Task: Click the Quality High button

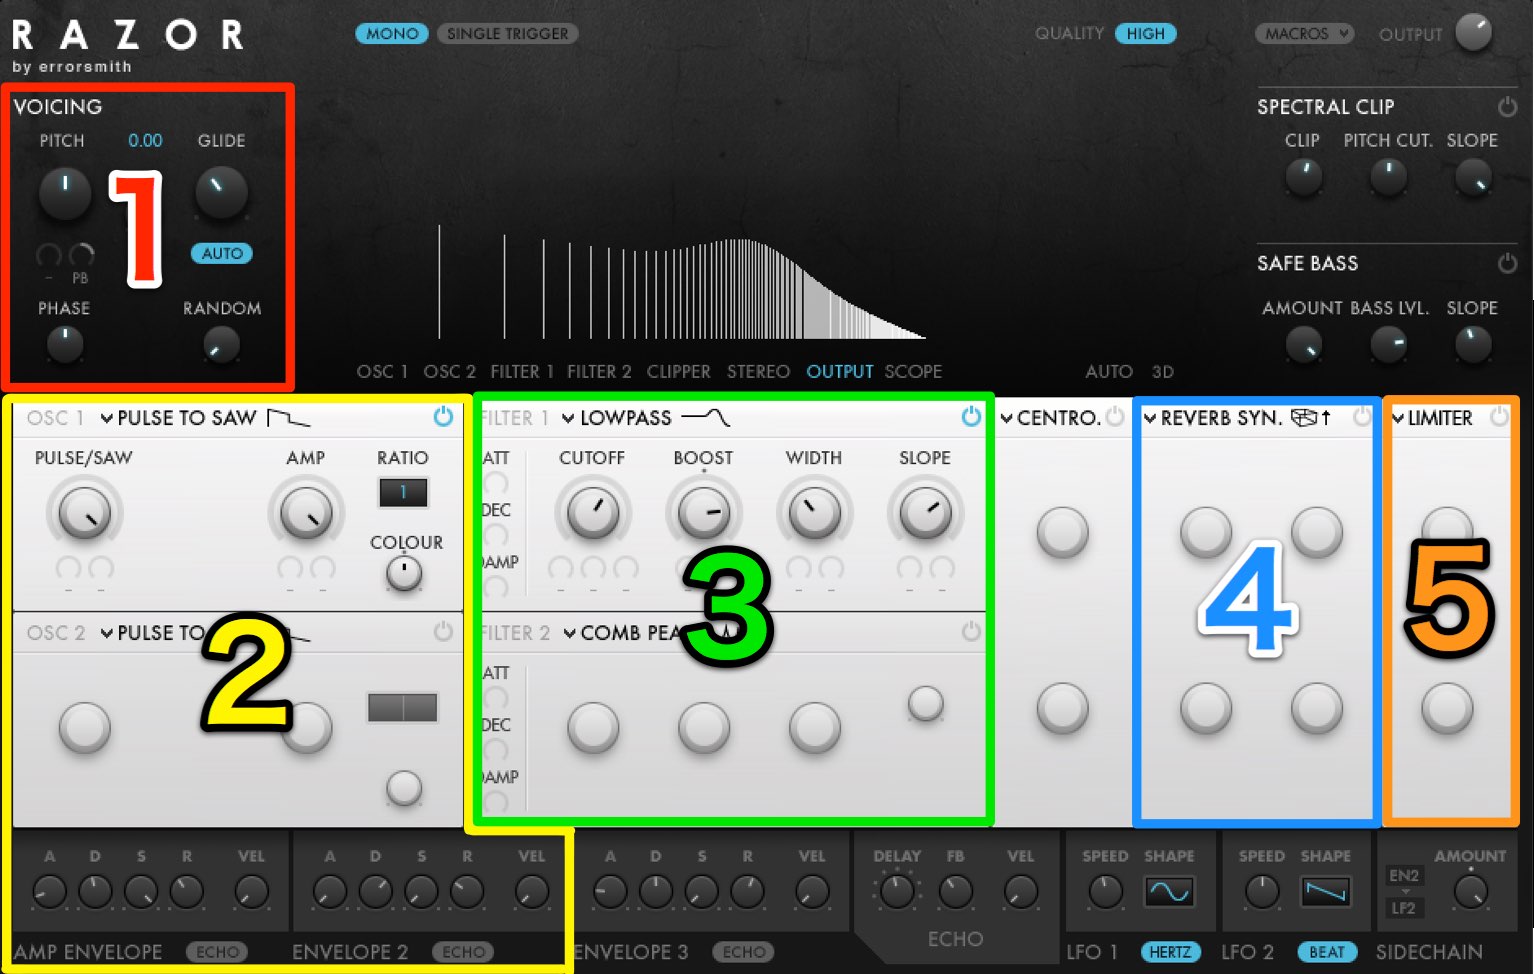Action: [1145, 33]
